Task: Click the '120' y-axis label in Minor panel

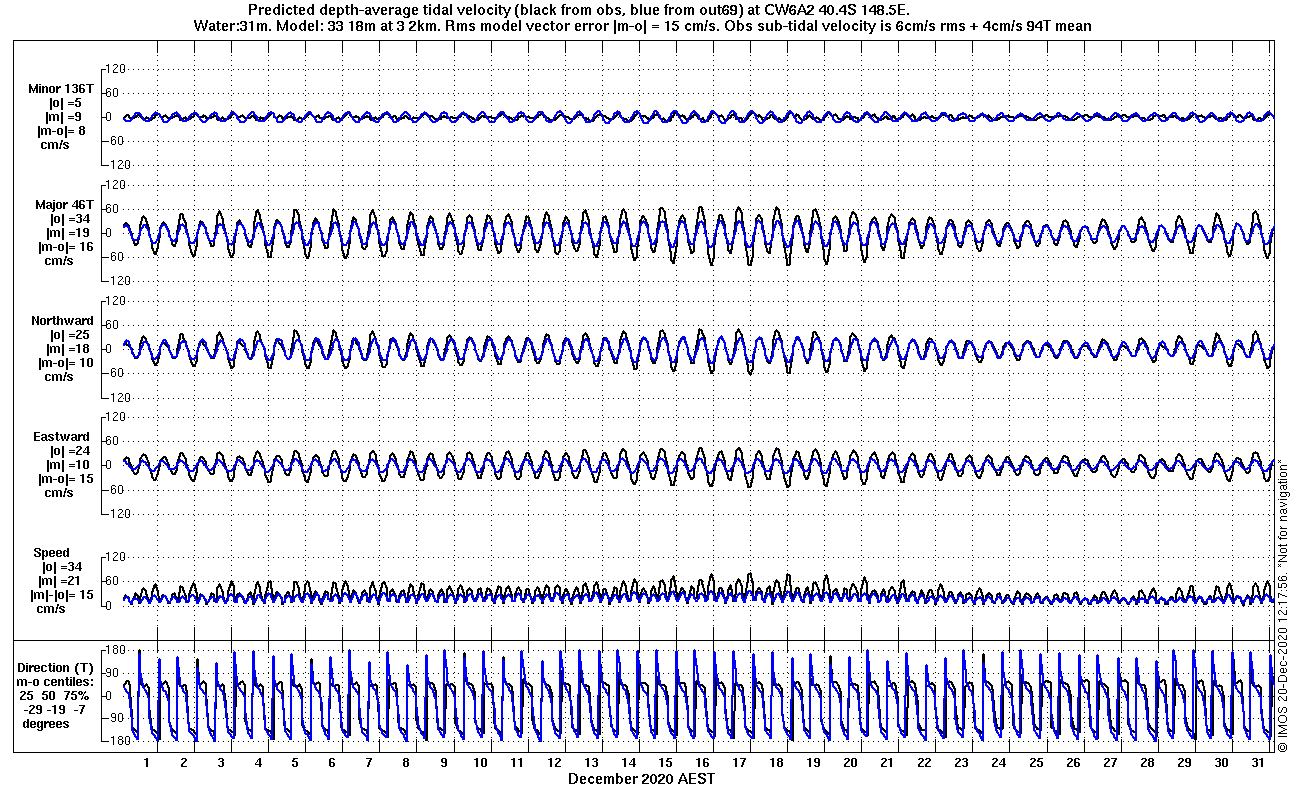Action: 113,69
